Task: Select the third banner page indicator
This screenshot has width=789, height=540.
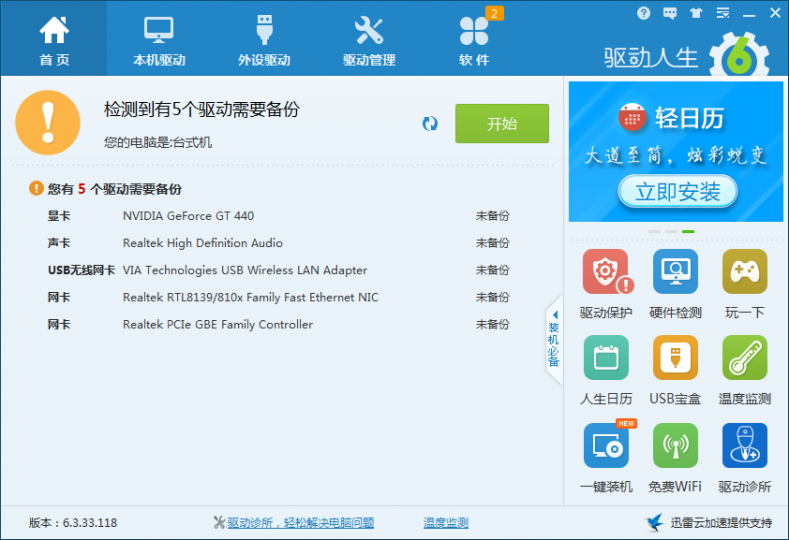Action: (x=688, y=232)
